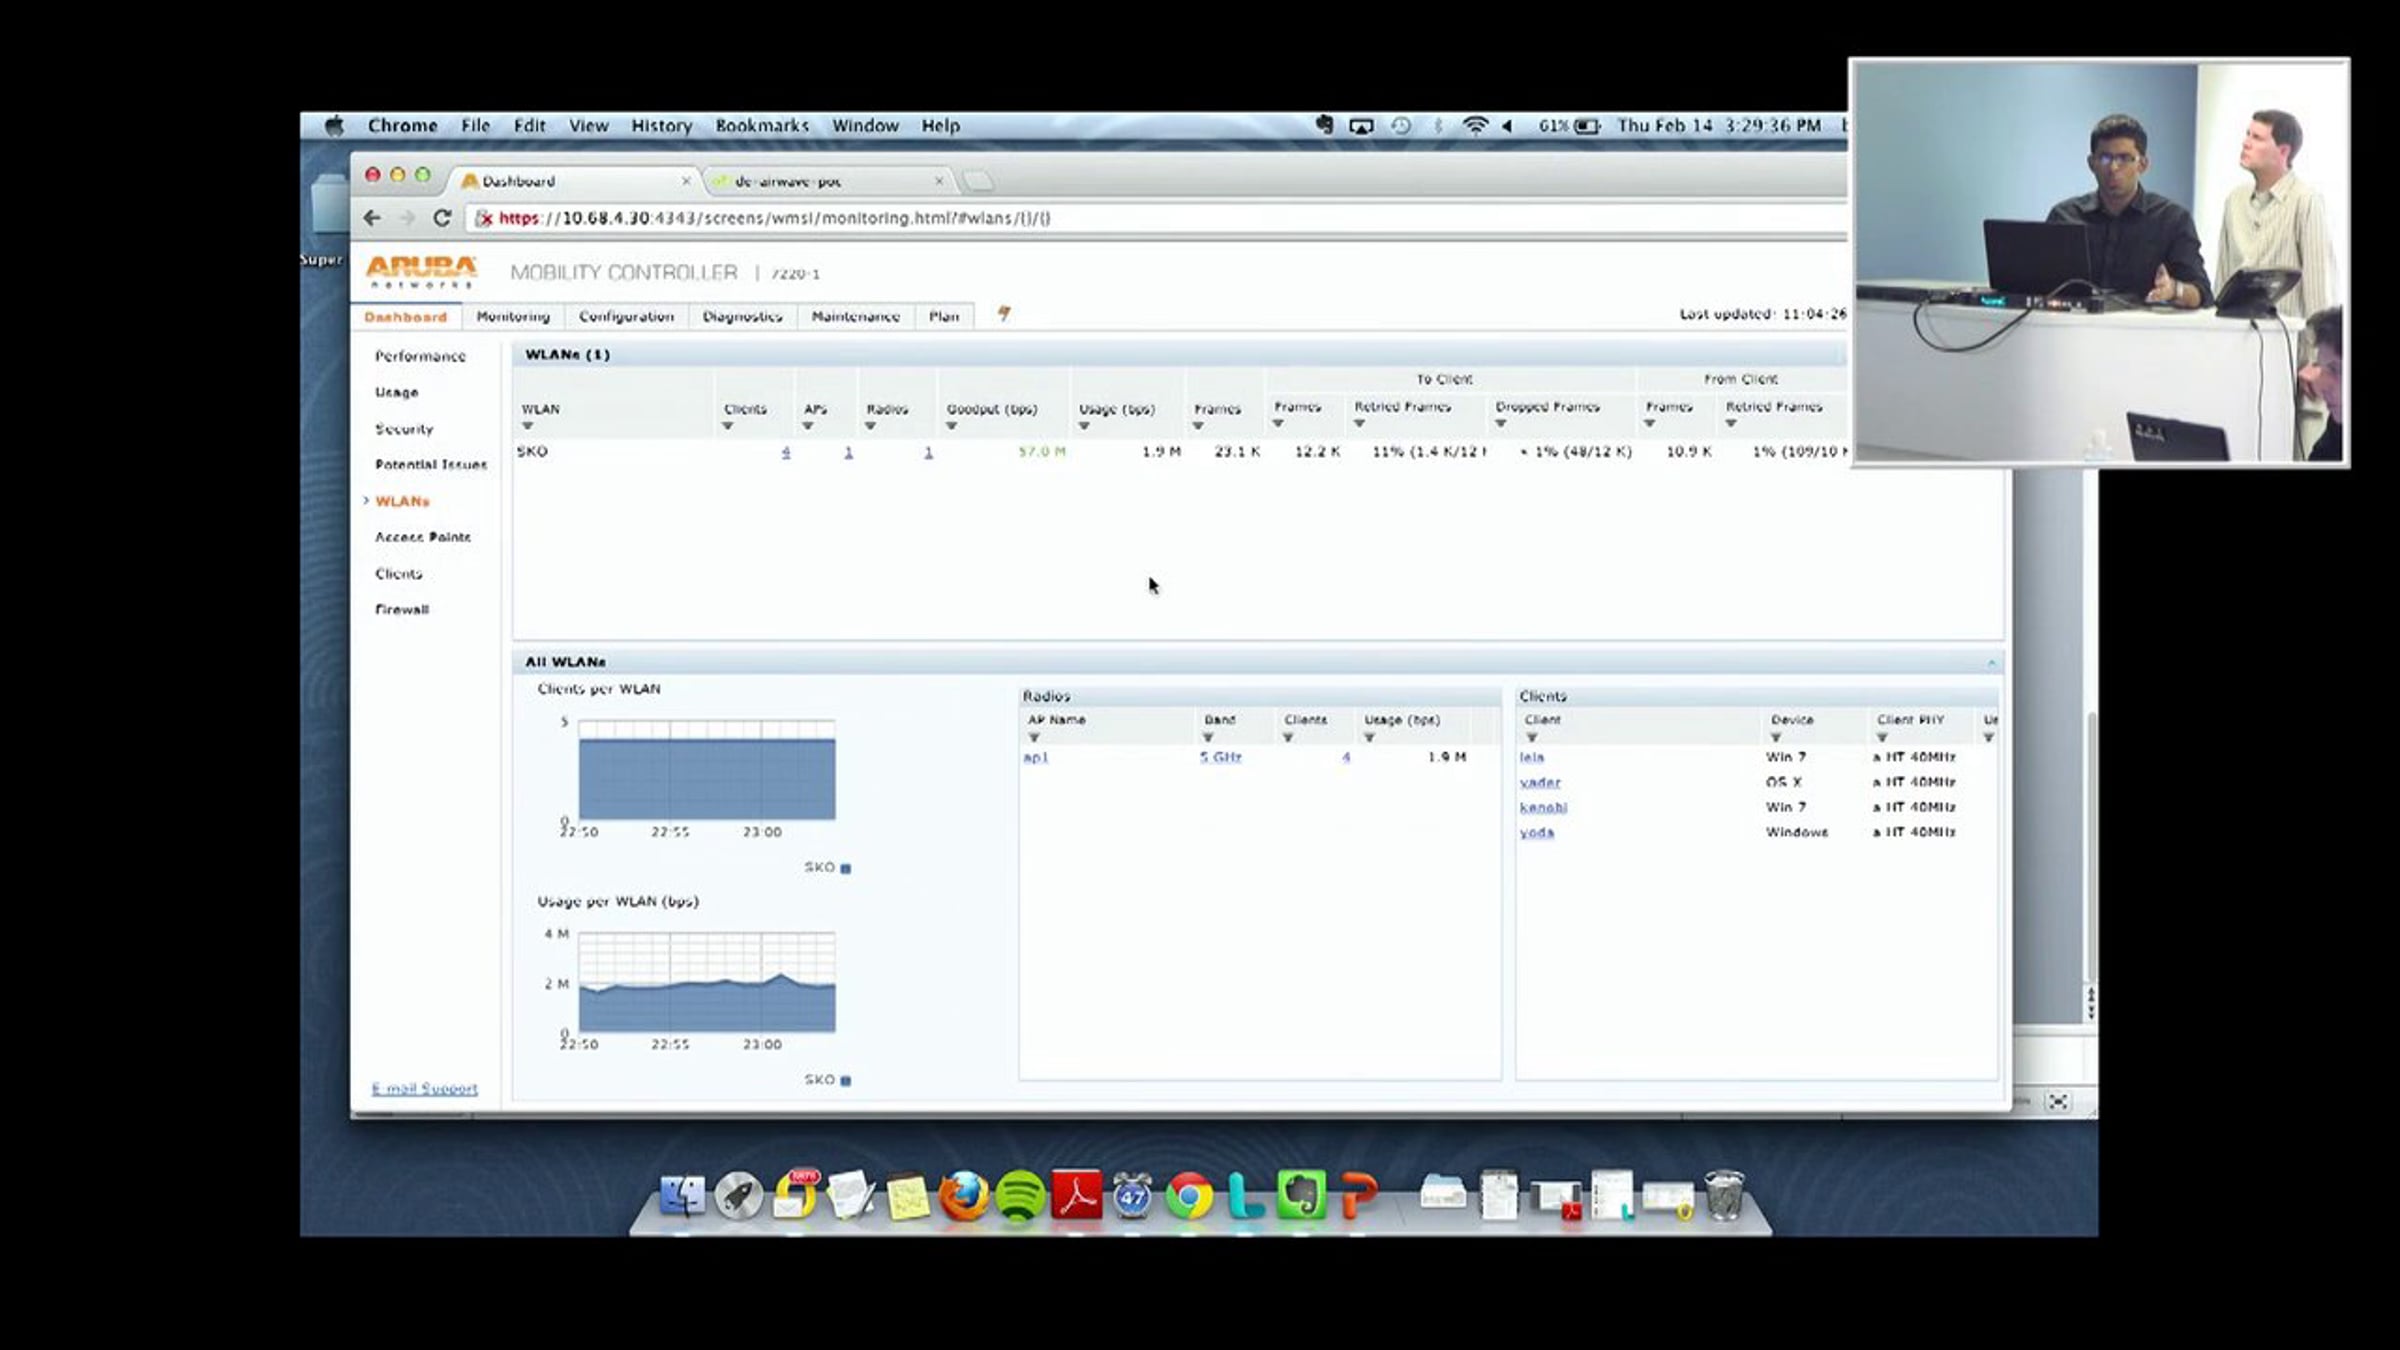Switch to the Configuration tab

627,316
